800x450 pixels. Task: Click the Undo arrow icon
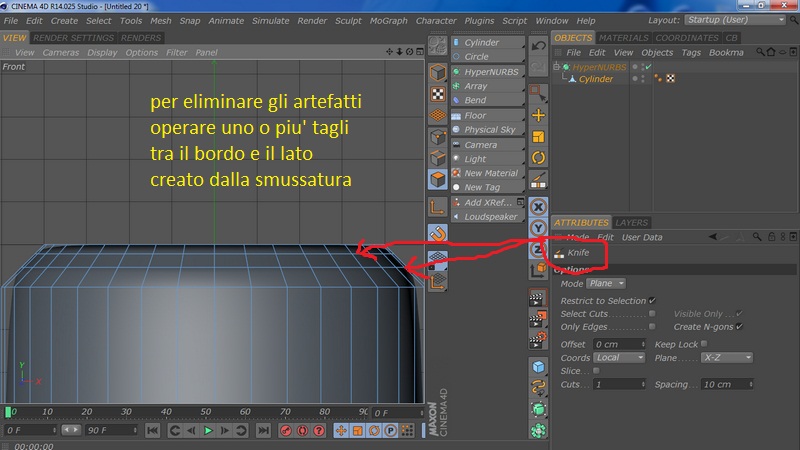[x=538, y=46]
